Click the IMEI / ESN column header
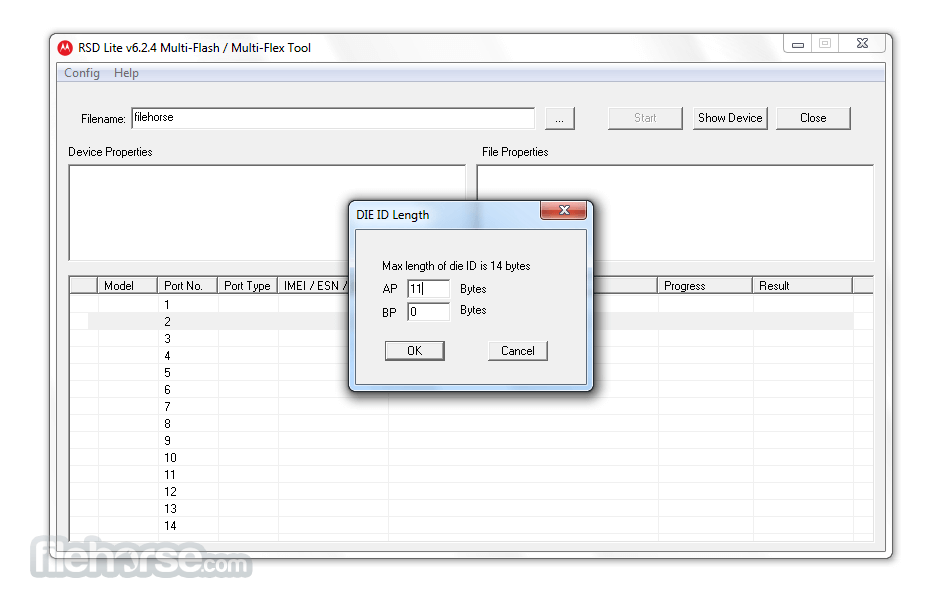This screenshot has height=608, width=942. [x=314, y=285]
